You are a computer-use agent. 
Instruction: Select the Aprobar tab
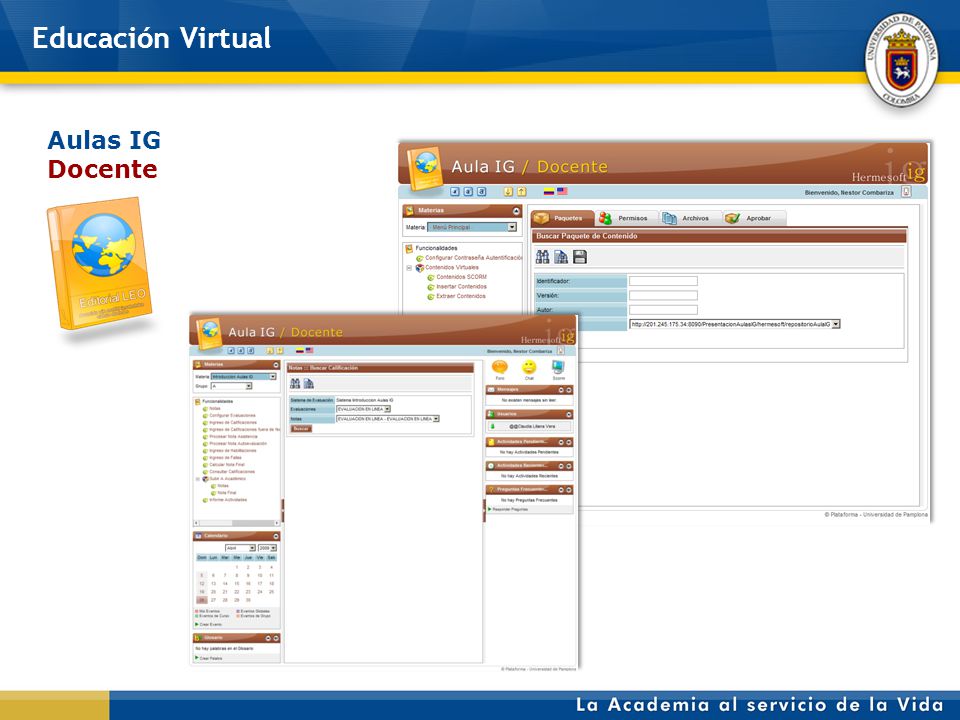[x=754, y=218]
